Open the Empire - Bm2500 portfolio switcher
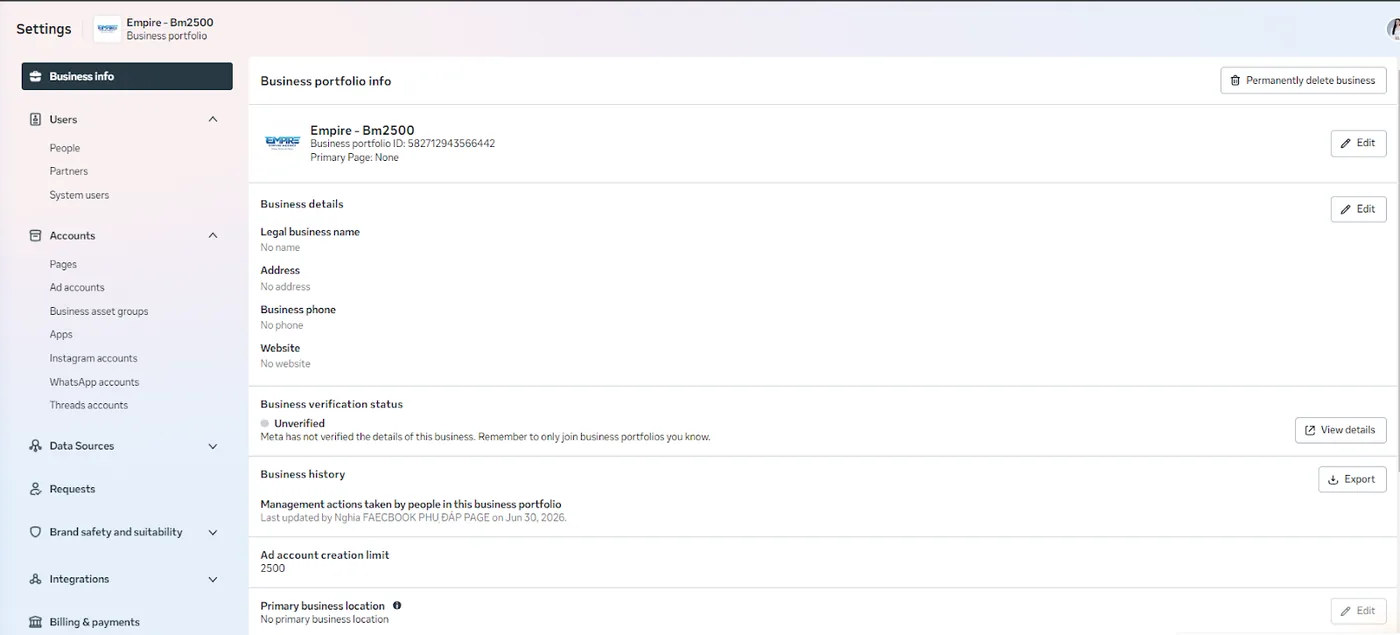The height and width of the screenshot is (635, 1400). (154, 29)
